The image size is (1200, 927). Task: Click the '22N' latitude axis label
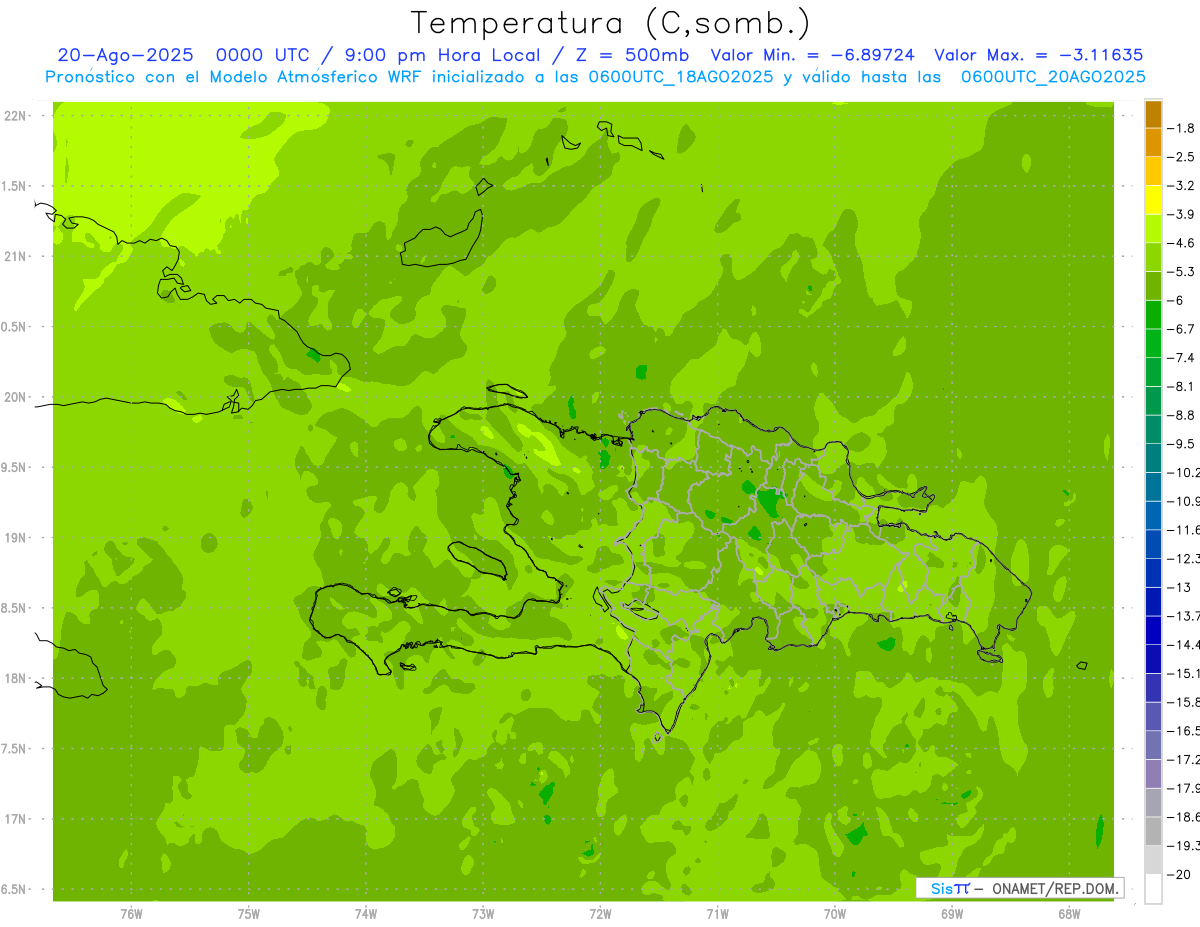coord(15,116)
